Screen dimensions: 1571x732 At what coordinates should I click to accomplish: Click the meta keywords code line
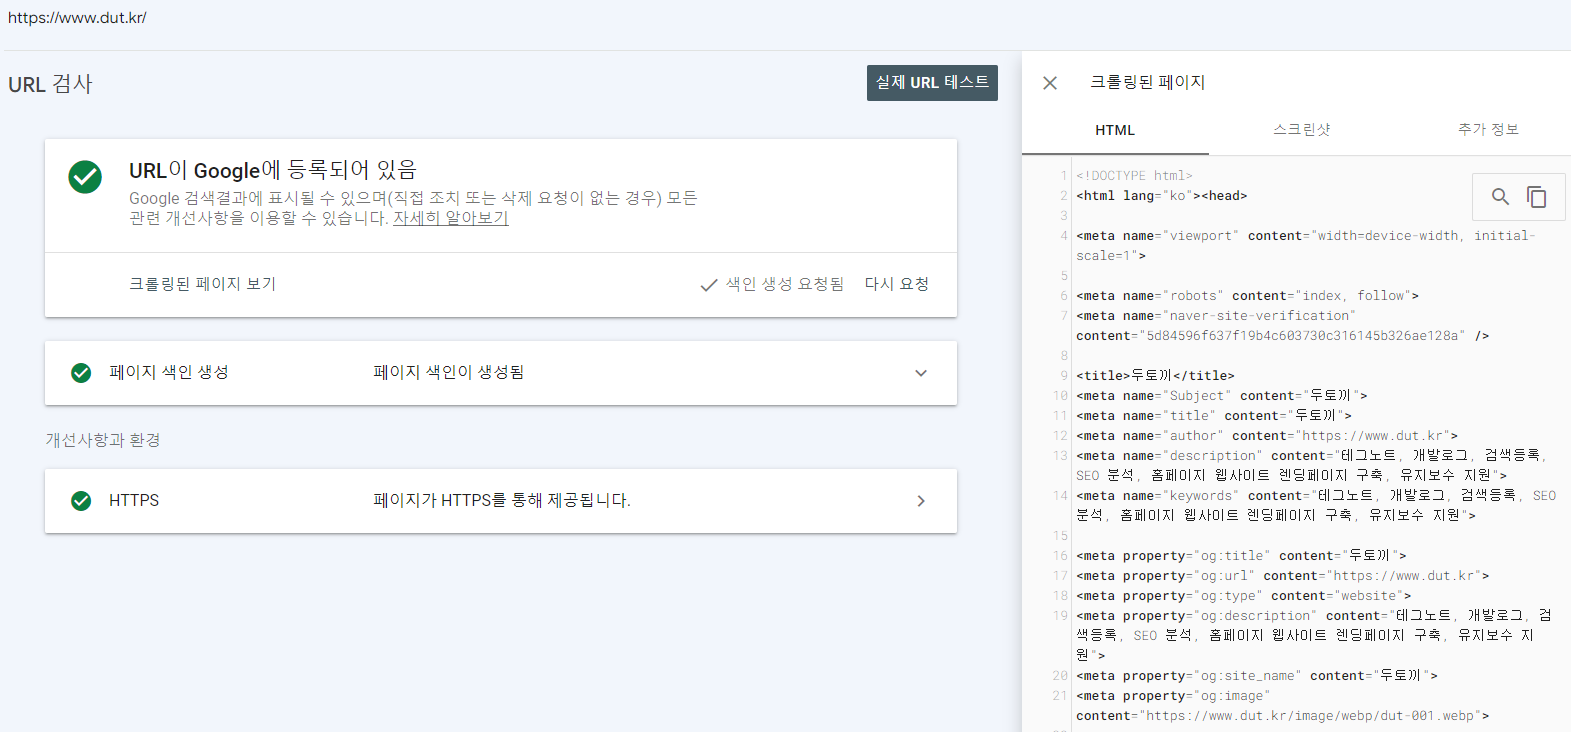[1316, 506]
